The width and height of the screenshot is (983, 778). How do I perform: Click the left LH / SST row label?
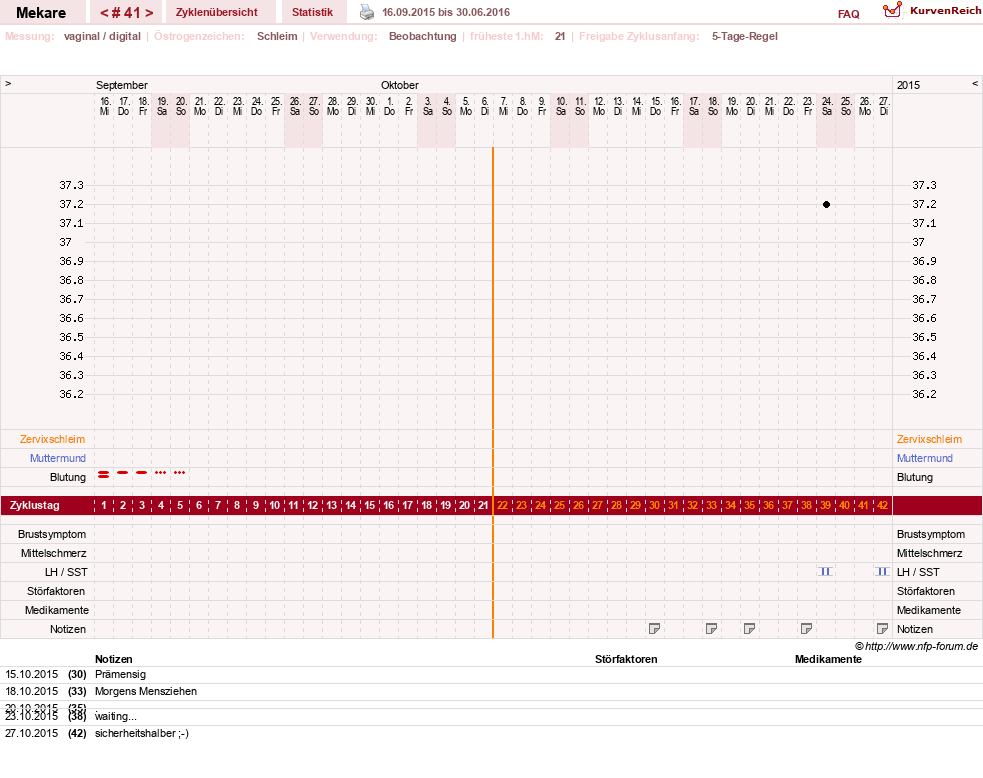tap(66, 572)
